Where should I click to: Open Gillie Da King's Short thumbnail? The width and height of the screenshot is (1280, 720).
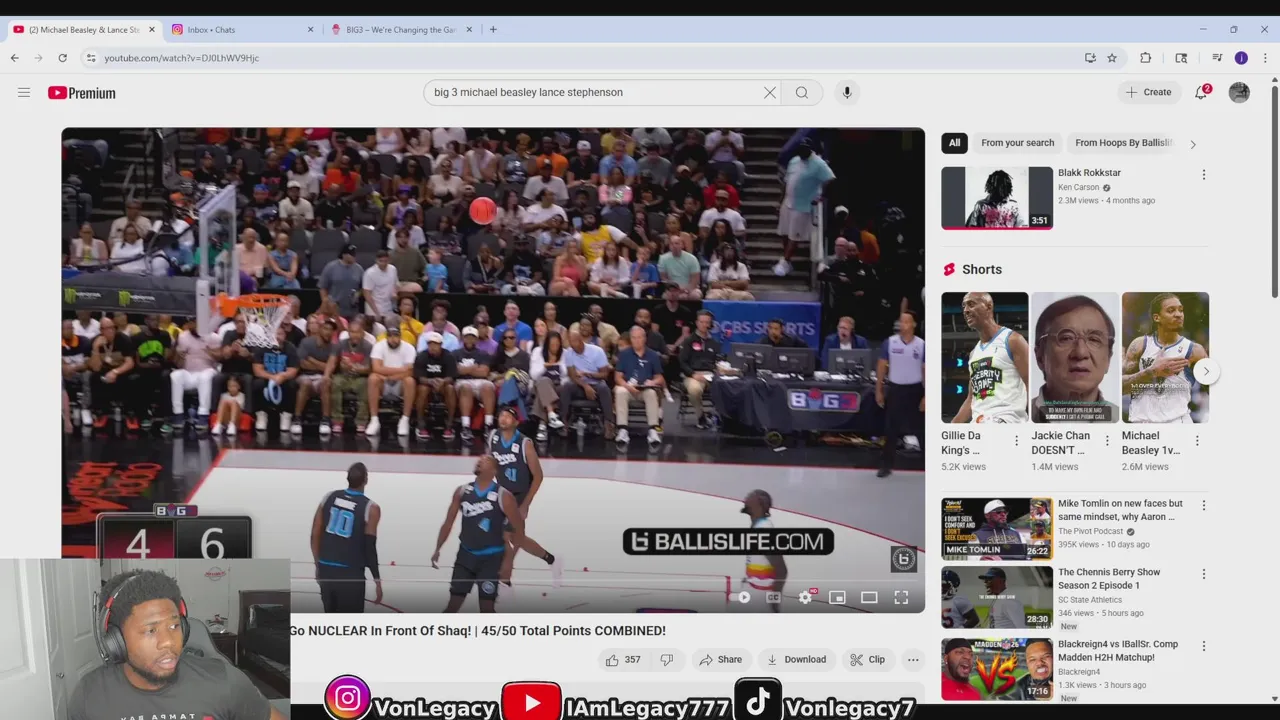tap(984, 358)
